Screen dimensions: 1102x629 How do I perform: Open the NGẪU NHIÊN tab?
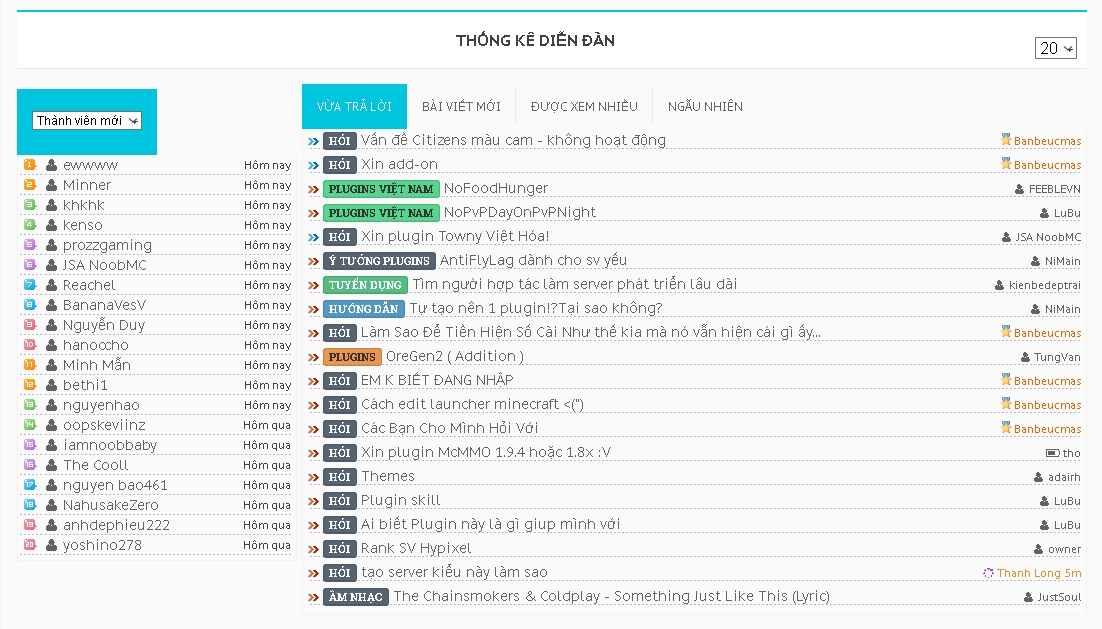click(705, 107)
